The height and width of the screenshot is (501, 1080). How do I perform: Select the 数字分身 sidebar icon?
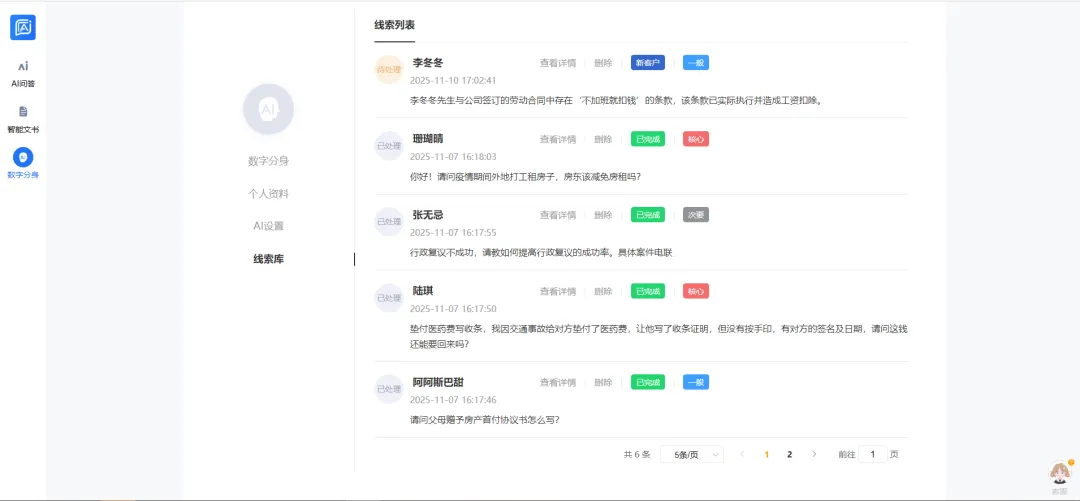23,157
